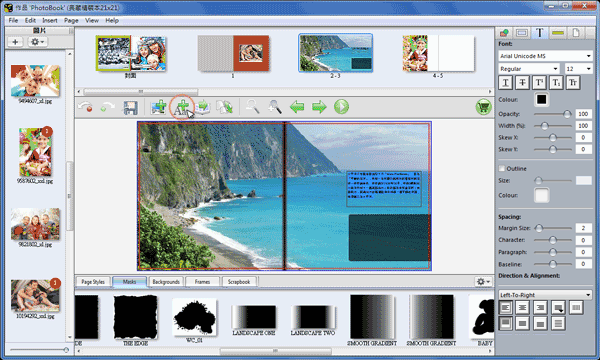The image size is (600, 360).
Task: Click the zoom in magnifier icon
Action: pos(275,107)
